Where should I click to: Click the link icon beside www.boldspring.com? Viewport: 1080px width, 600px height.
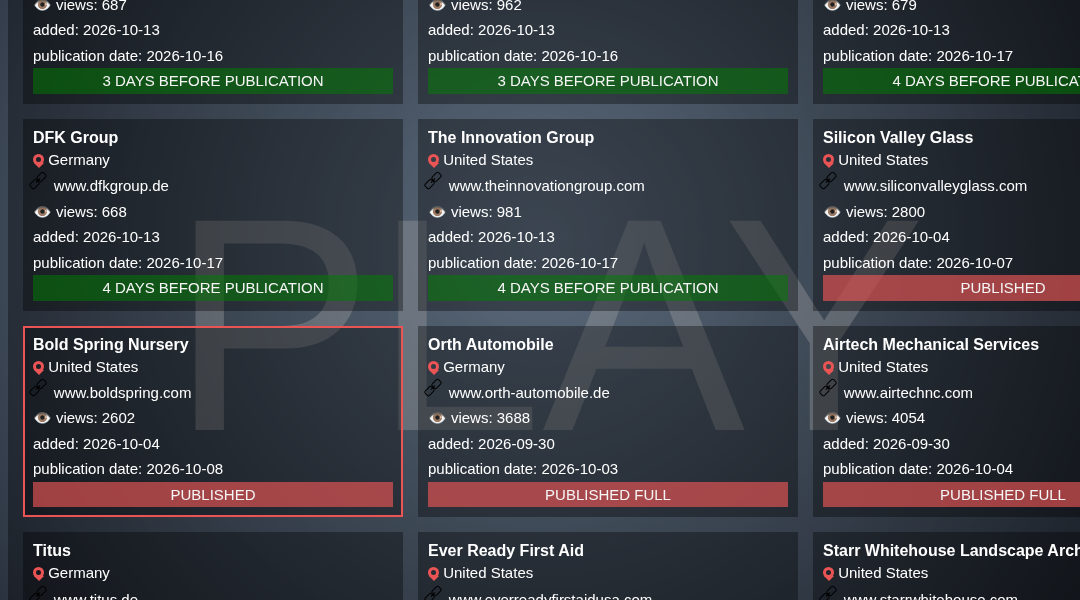pyautogui.click(x=38, y=388)
